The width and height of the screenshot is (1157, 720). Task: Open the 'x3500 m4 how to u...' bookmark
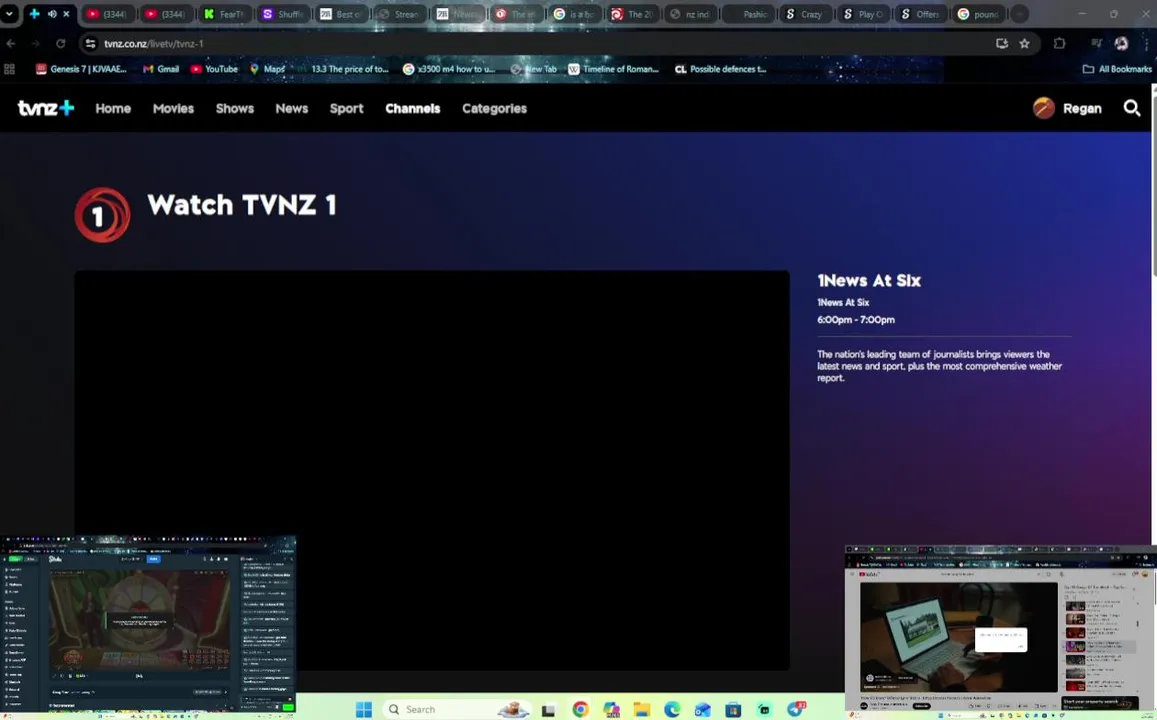click(449, 69)
